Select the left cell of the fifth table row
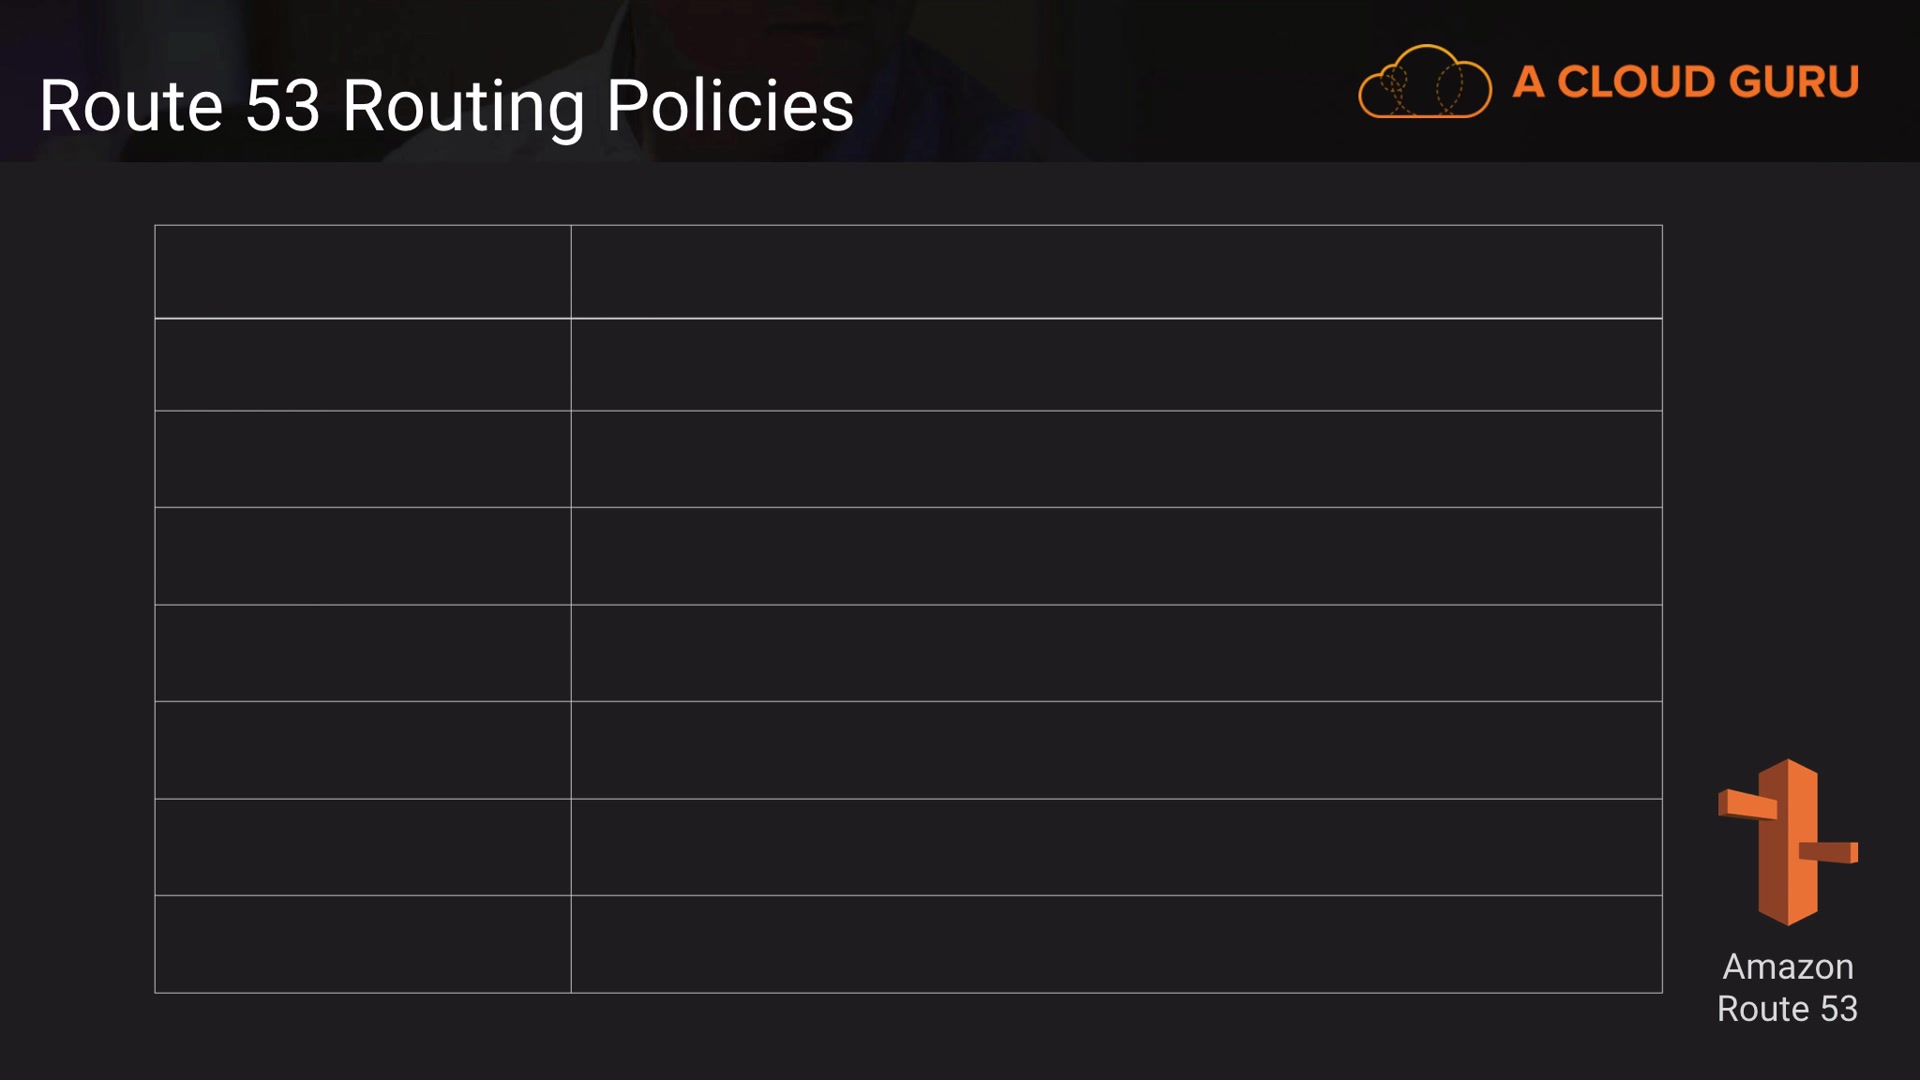 (363, 653)
